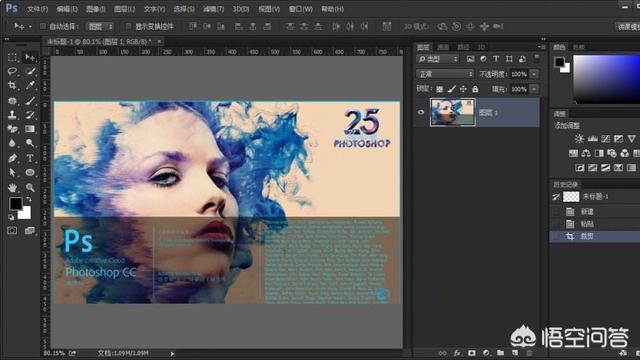Hide layer 图层 1 via eye icon
This screenshot has width=640, height=360.
pos(421,112)
